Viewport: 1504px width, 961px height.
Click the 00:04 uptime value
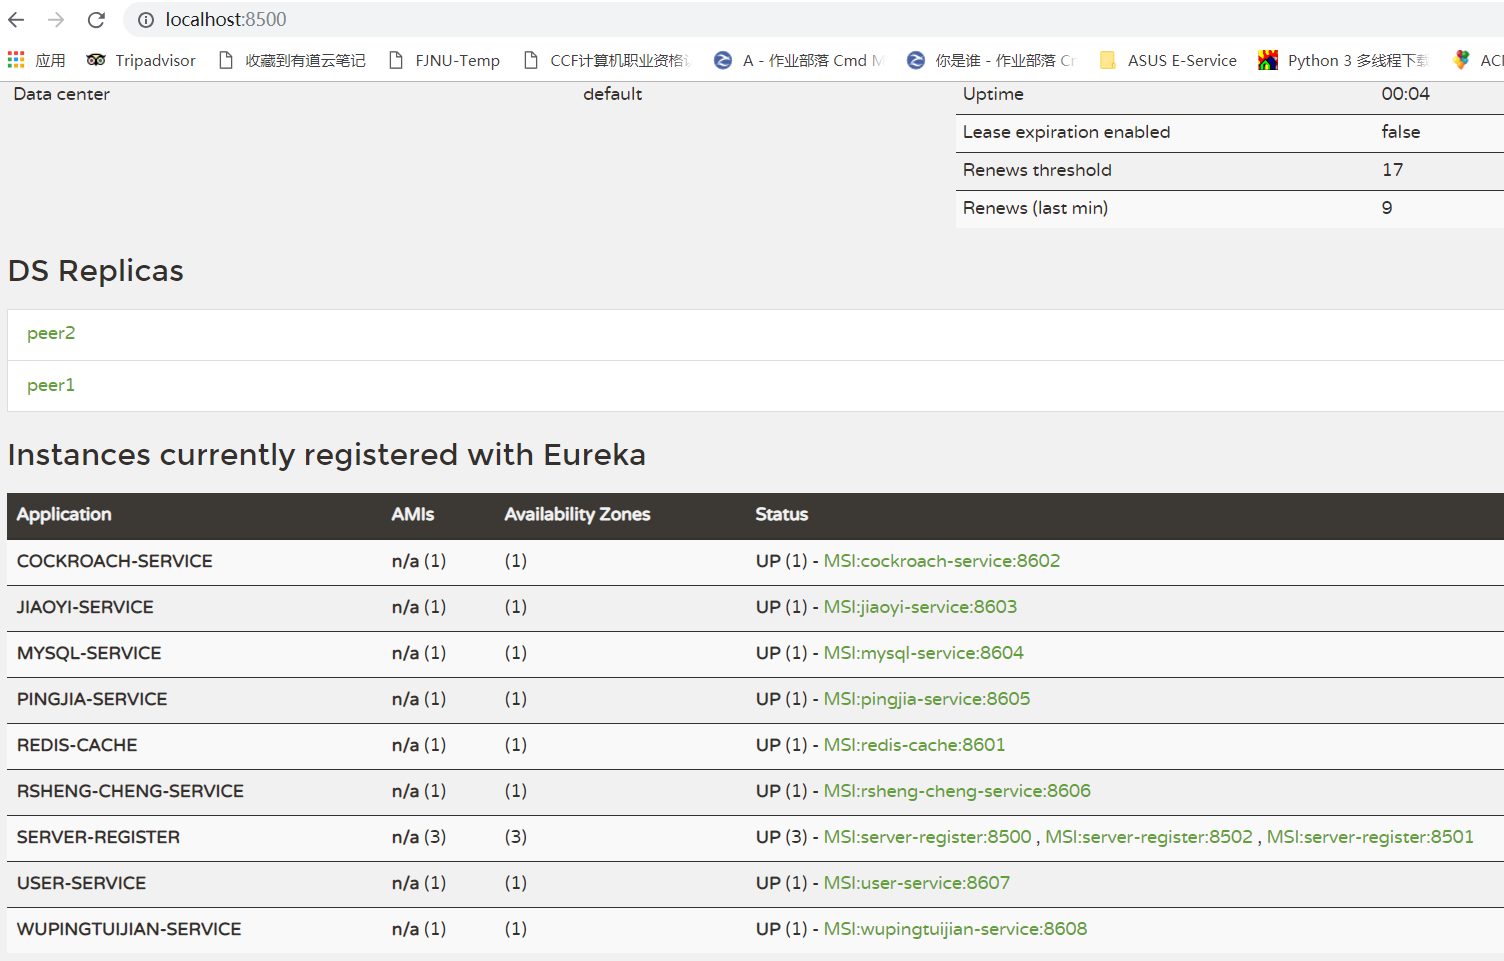tap(1406, 94)
